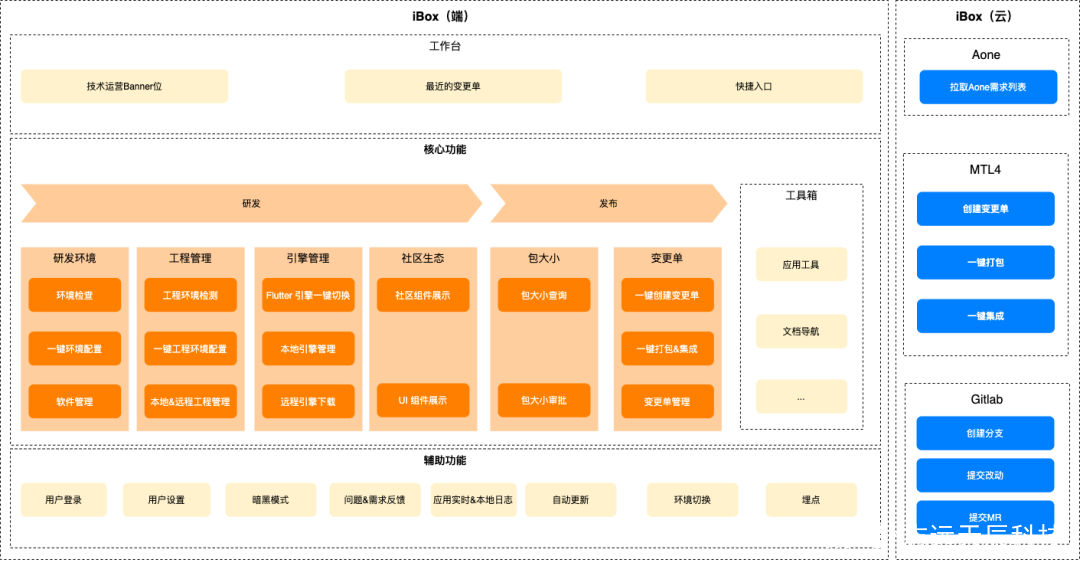Select the 本地引擎管理 block

pos(308,348)
